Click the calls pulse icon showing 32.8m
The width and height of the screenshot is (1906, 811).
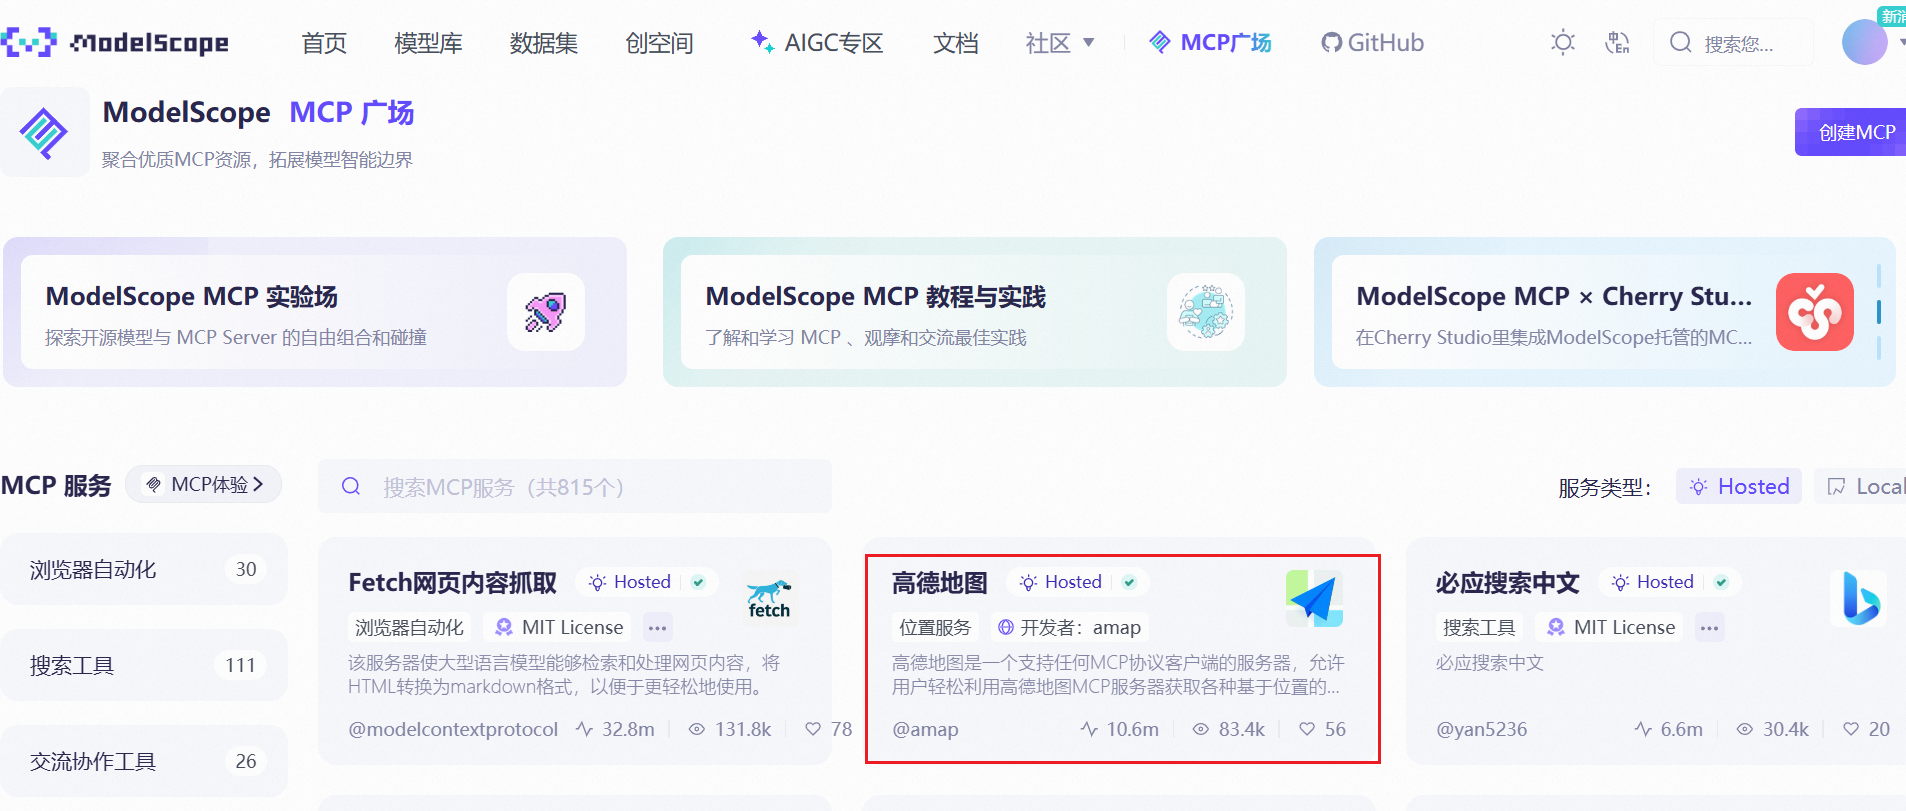pos(585,729)
